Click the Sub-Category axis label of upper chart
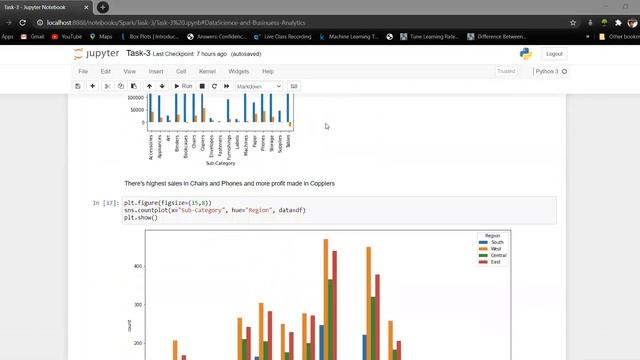Viewport: 640px width, 360px height. (x=220, y=163)
